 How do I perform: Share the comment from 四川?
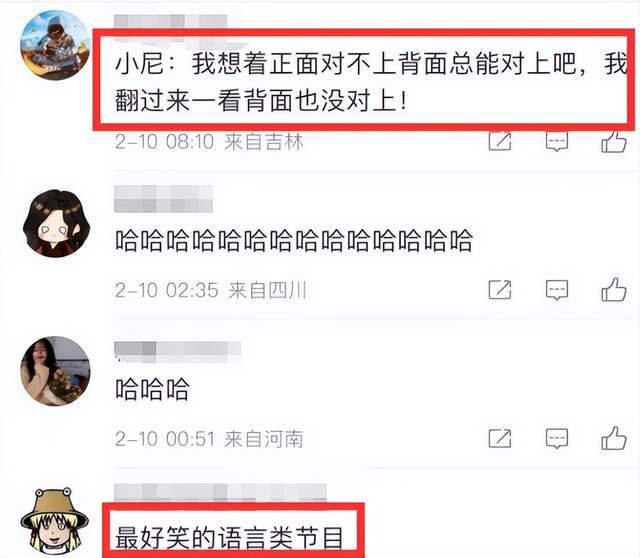tap(500, 290)
